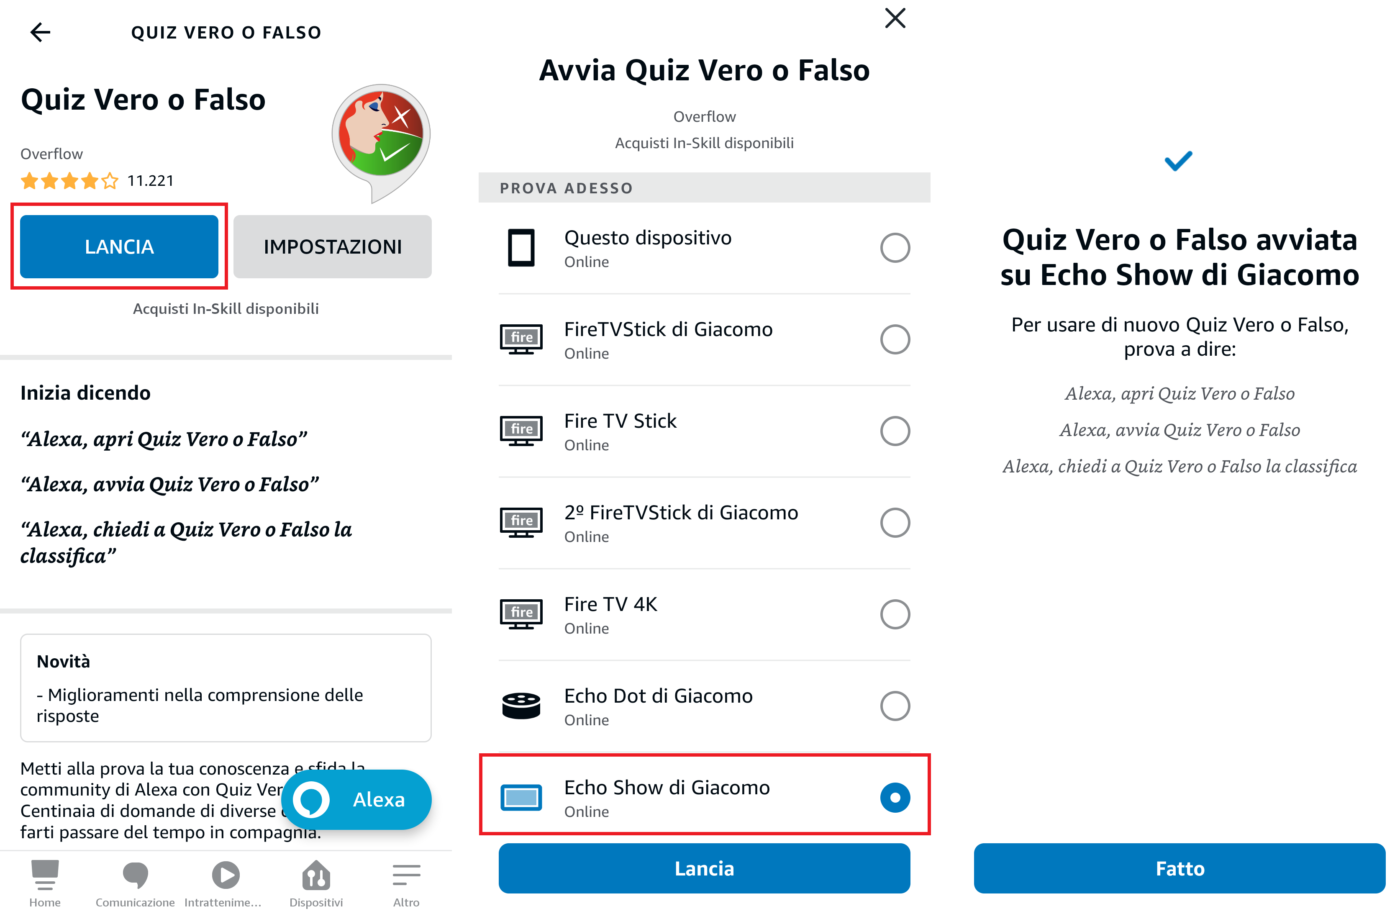The width and height of the screenshot is (1400, 919).
Task: Choose the Fire TV 4K radio button
Action: (x=895, y=614)
